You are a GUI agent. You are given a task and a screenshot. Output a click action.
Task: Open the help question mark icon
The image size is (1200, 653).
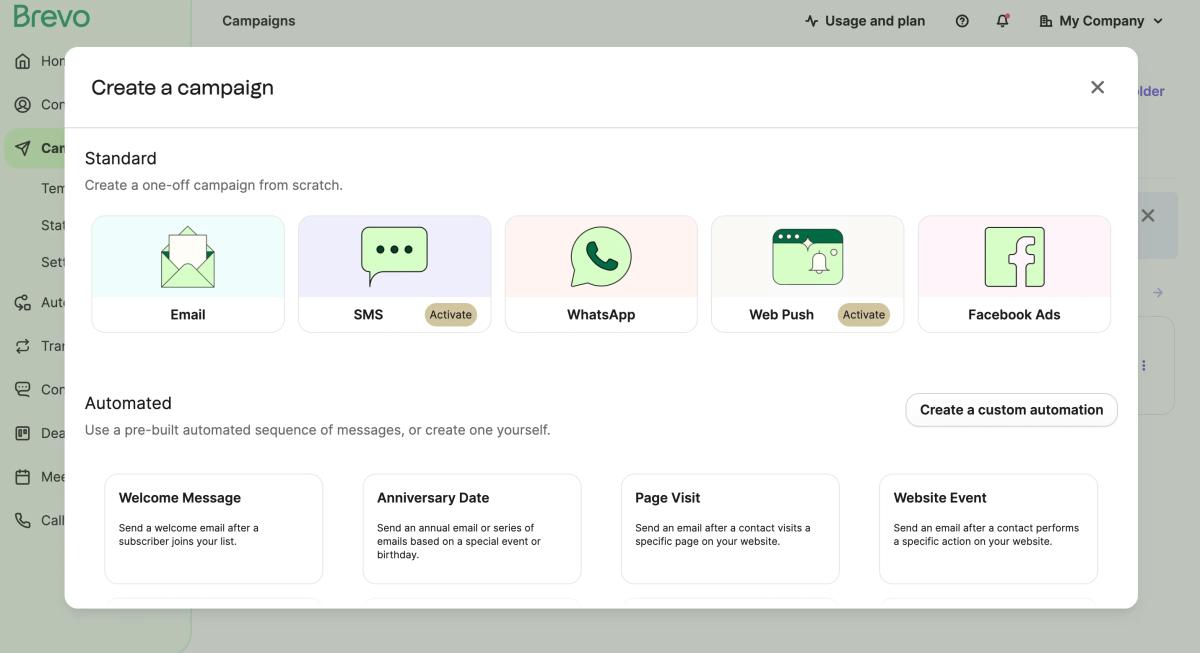click(962, 20)
